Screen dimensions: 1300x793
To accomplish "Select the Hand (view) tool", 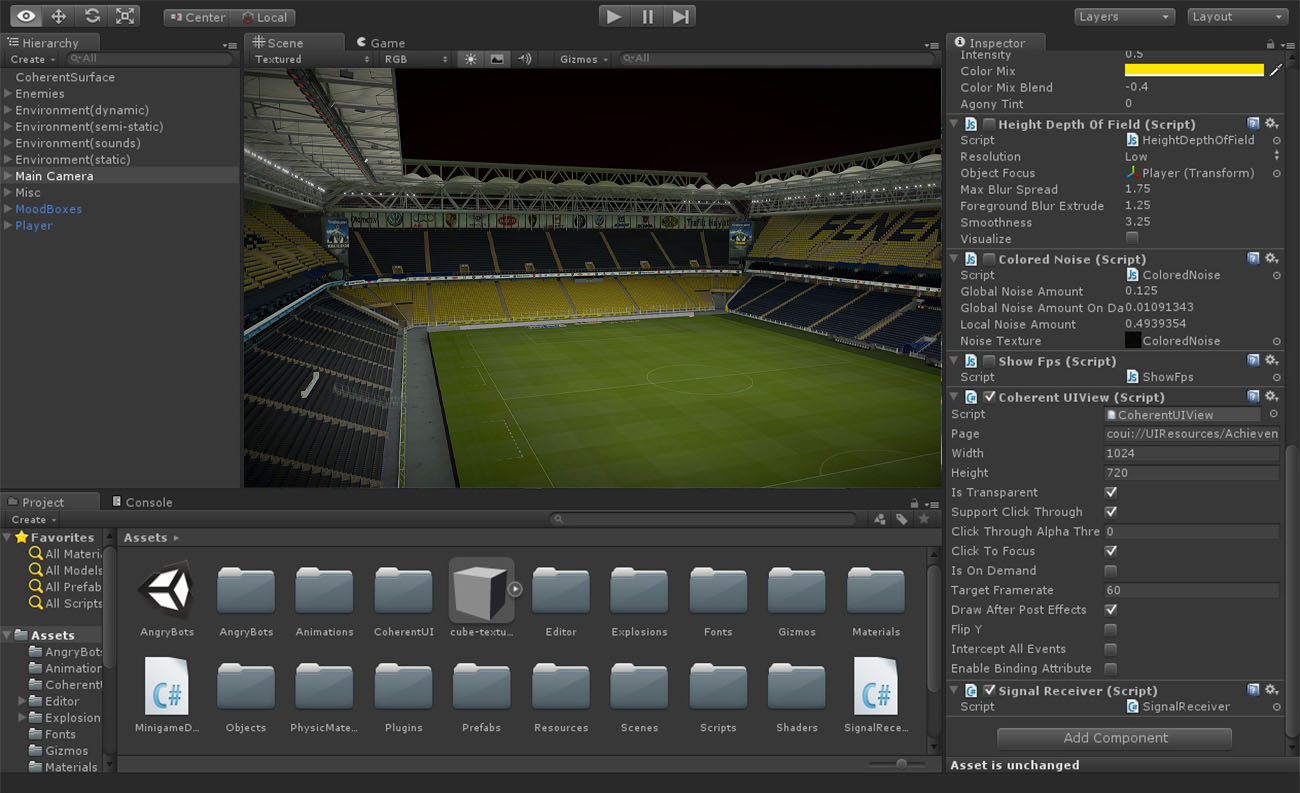I will coord(26,16).
